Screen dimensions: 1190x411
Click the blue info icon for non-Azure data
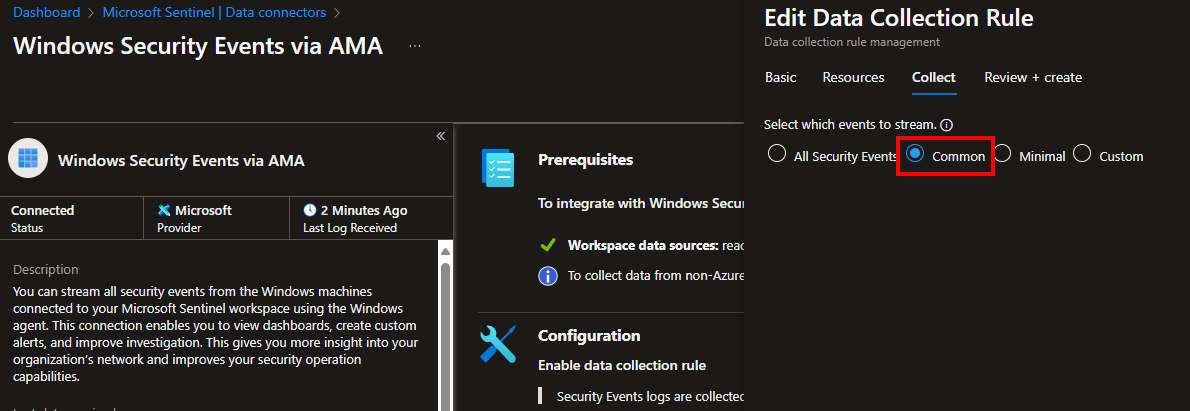tap(547, 276)
